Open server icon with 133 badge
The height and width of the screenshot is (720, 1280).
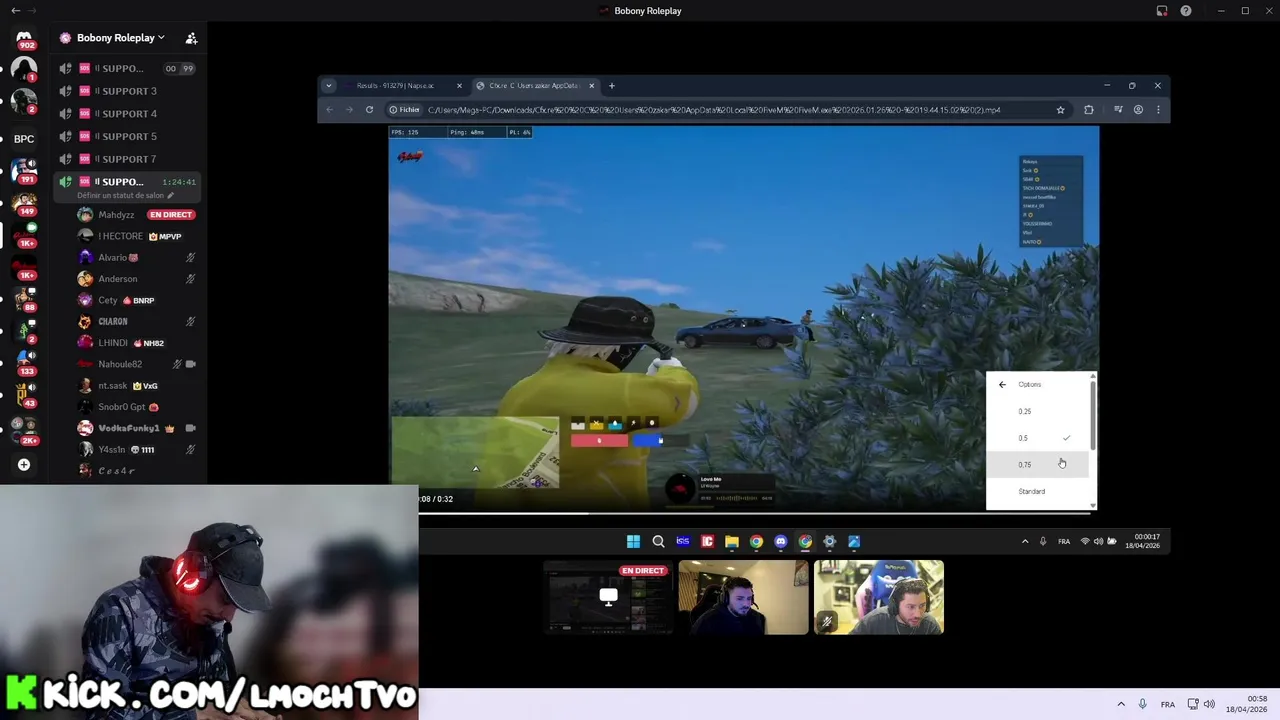coord(24,361)
